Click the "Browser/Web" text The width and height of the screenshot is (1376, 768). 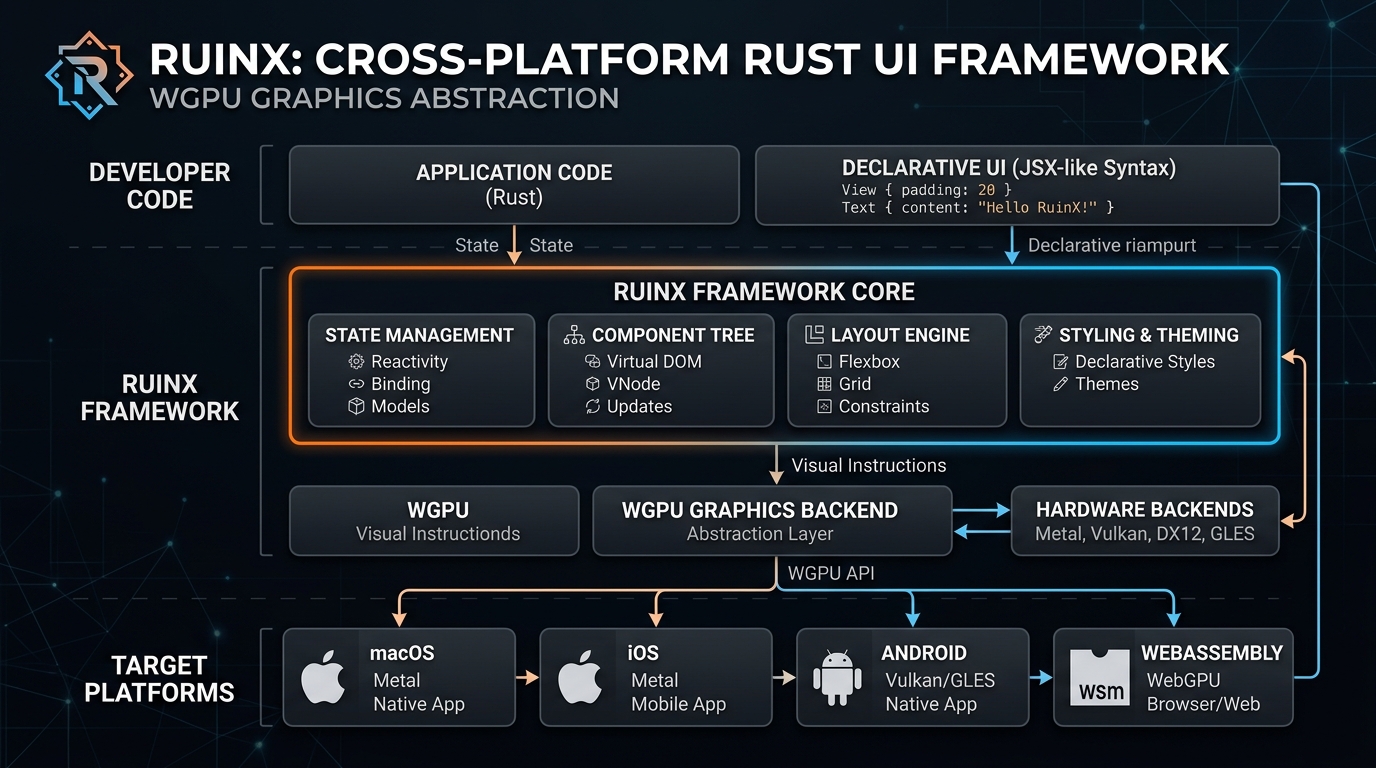(1203, 704)
